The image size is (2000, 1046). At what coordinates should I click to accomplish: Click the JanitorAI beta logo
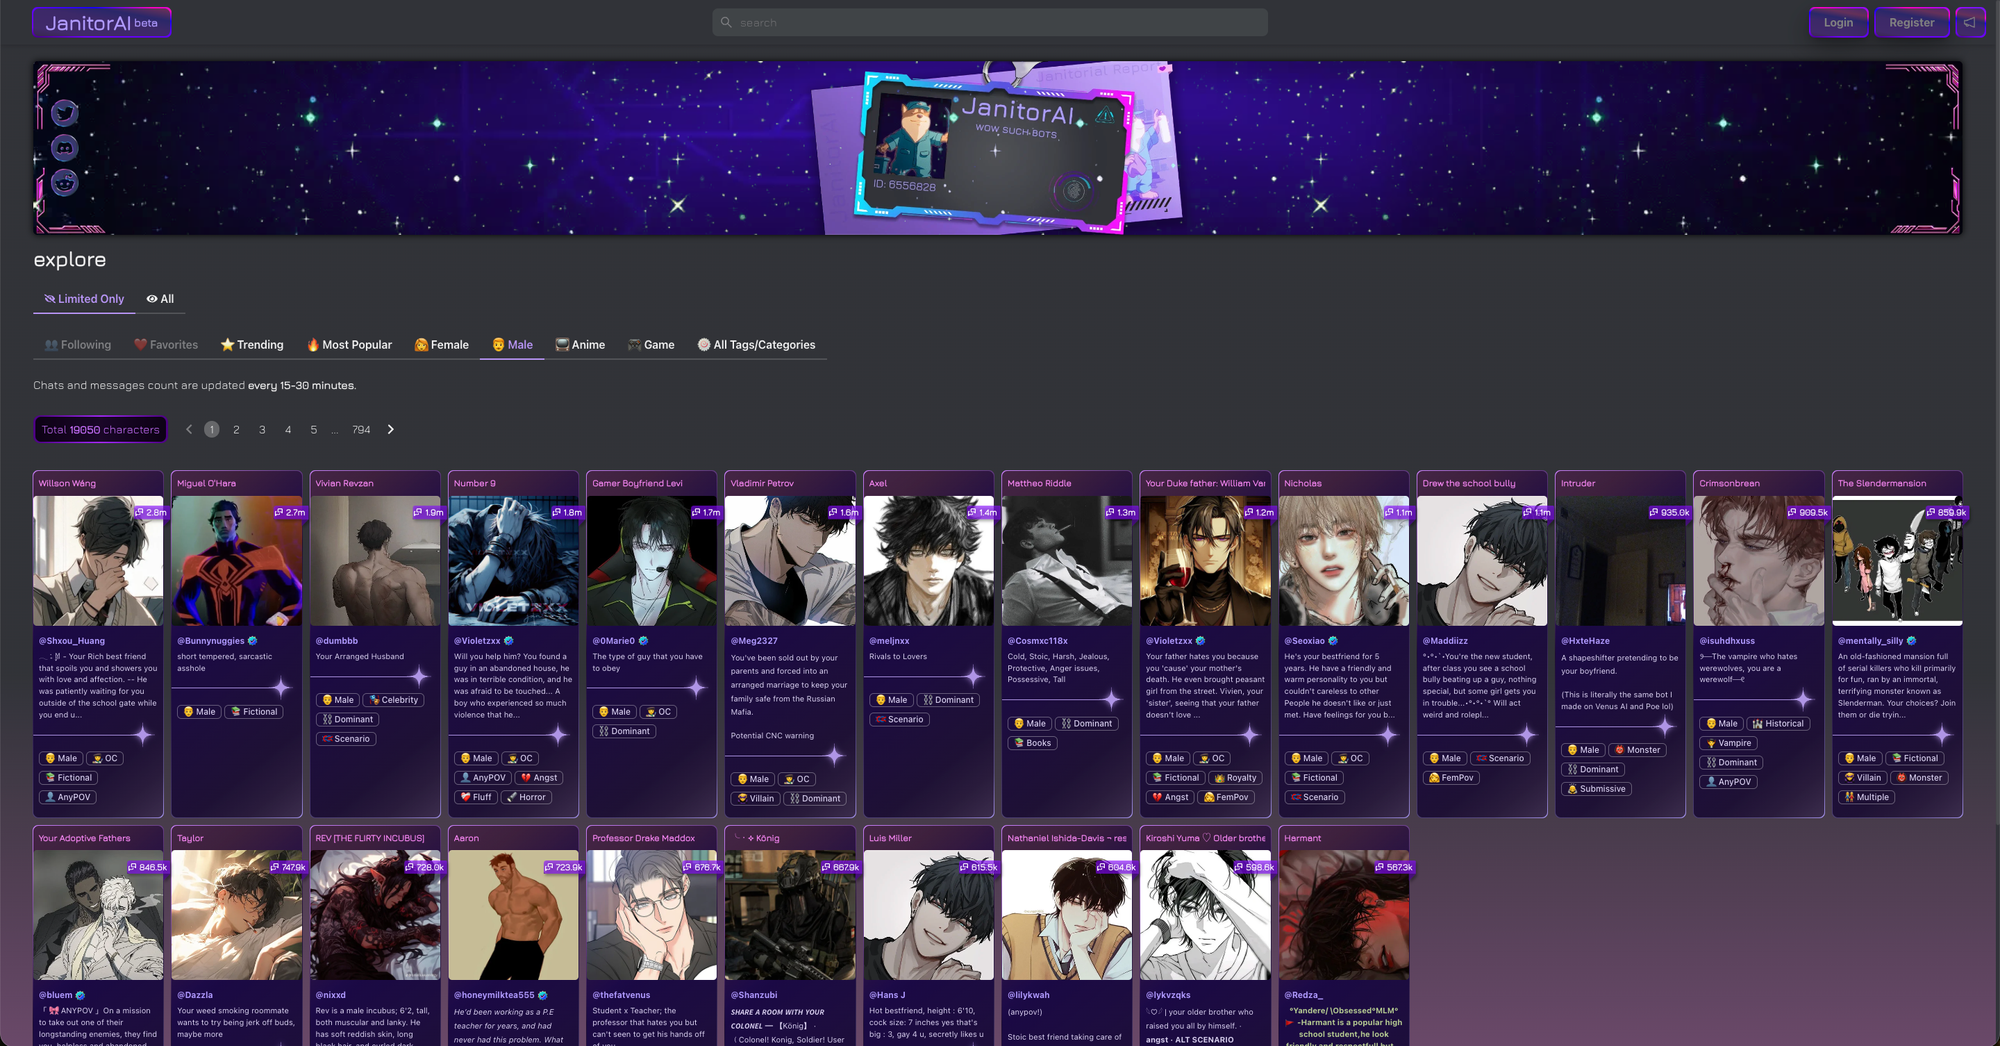pyautogui.click(x=101, y=22)
